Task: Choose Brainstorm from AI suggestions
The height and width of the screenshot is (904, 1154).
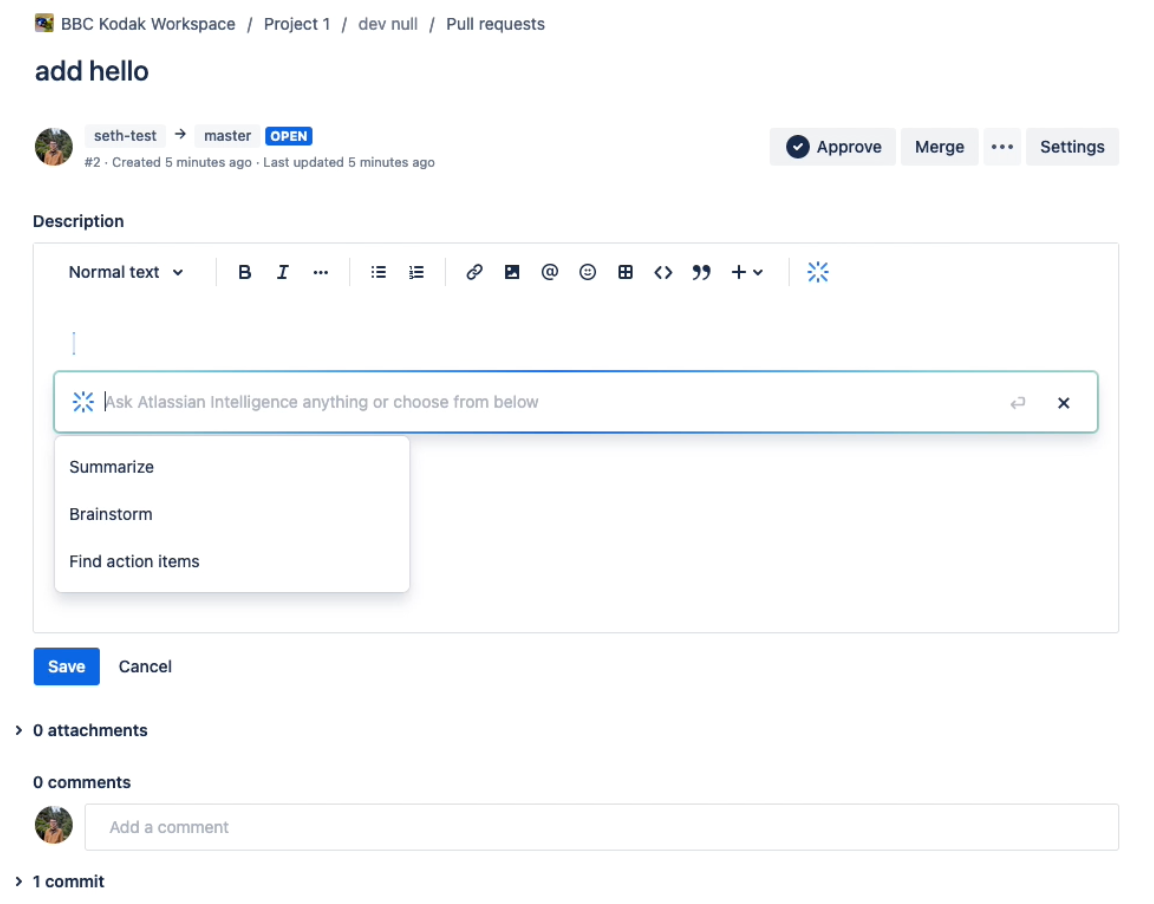Action: [x=232, y=514]
